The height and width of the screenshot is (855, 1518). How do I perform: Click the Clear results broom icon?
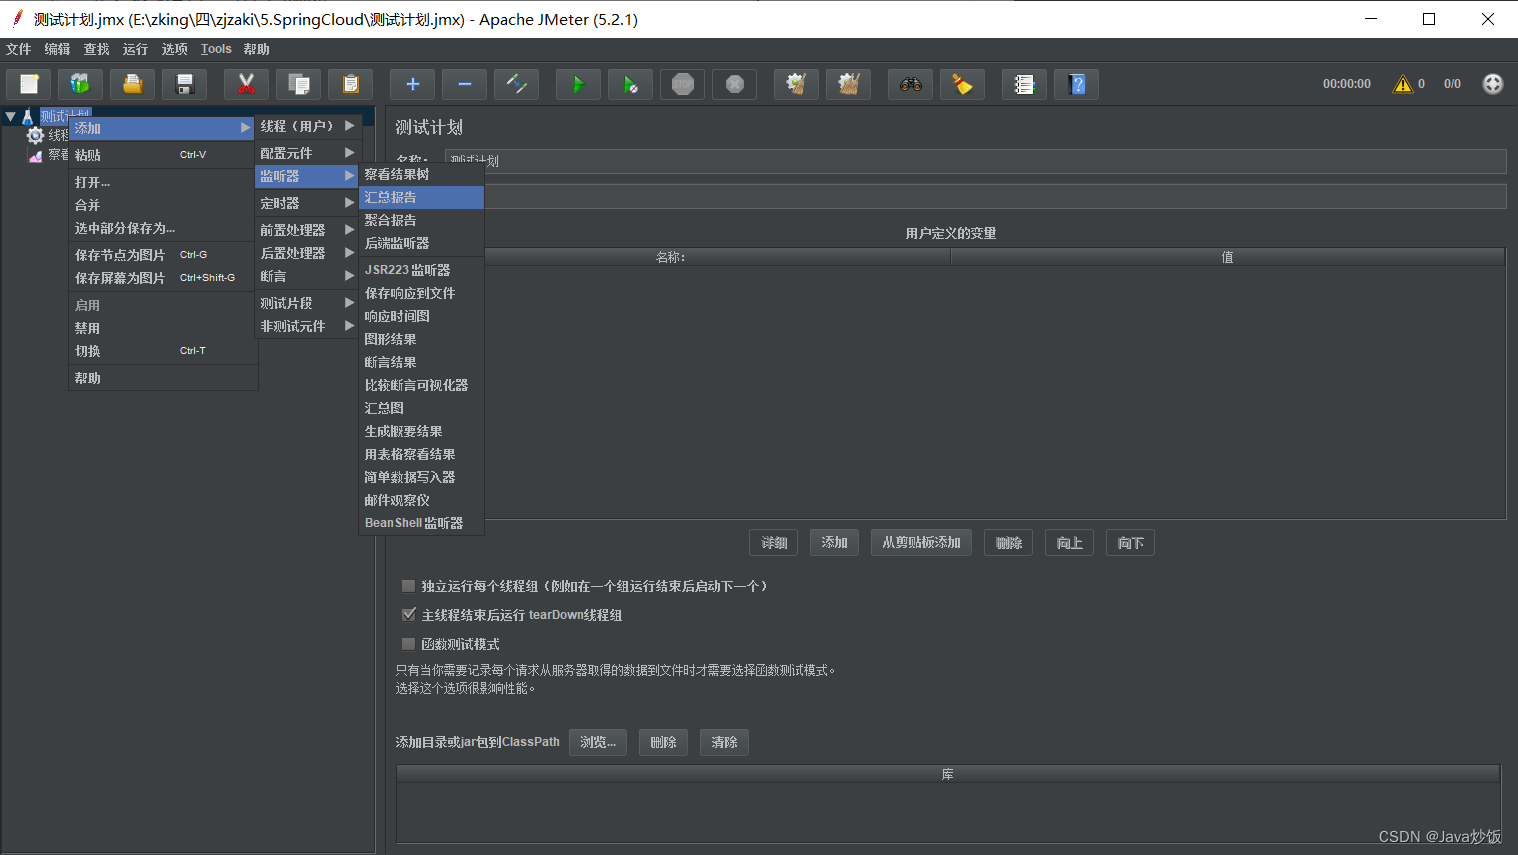pyautogui.click(x=796, y=85)
